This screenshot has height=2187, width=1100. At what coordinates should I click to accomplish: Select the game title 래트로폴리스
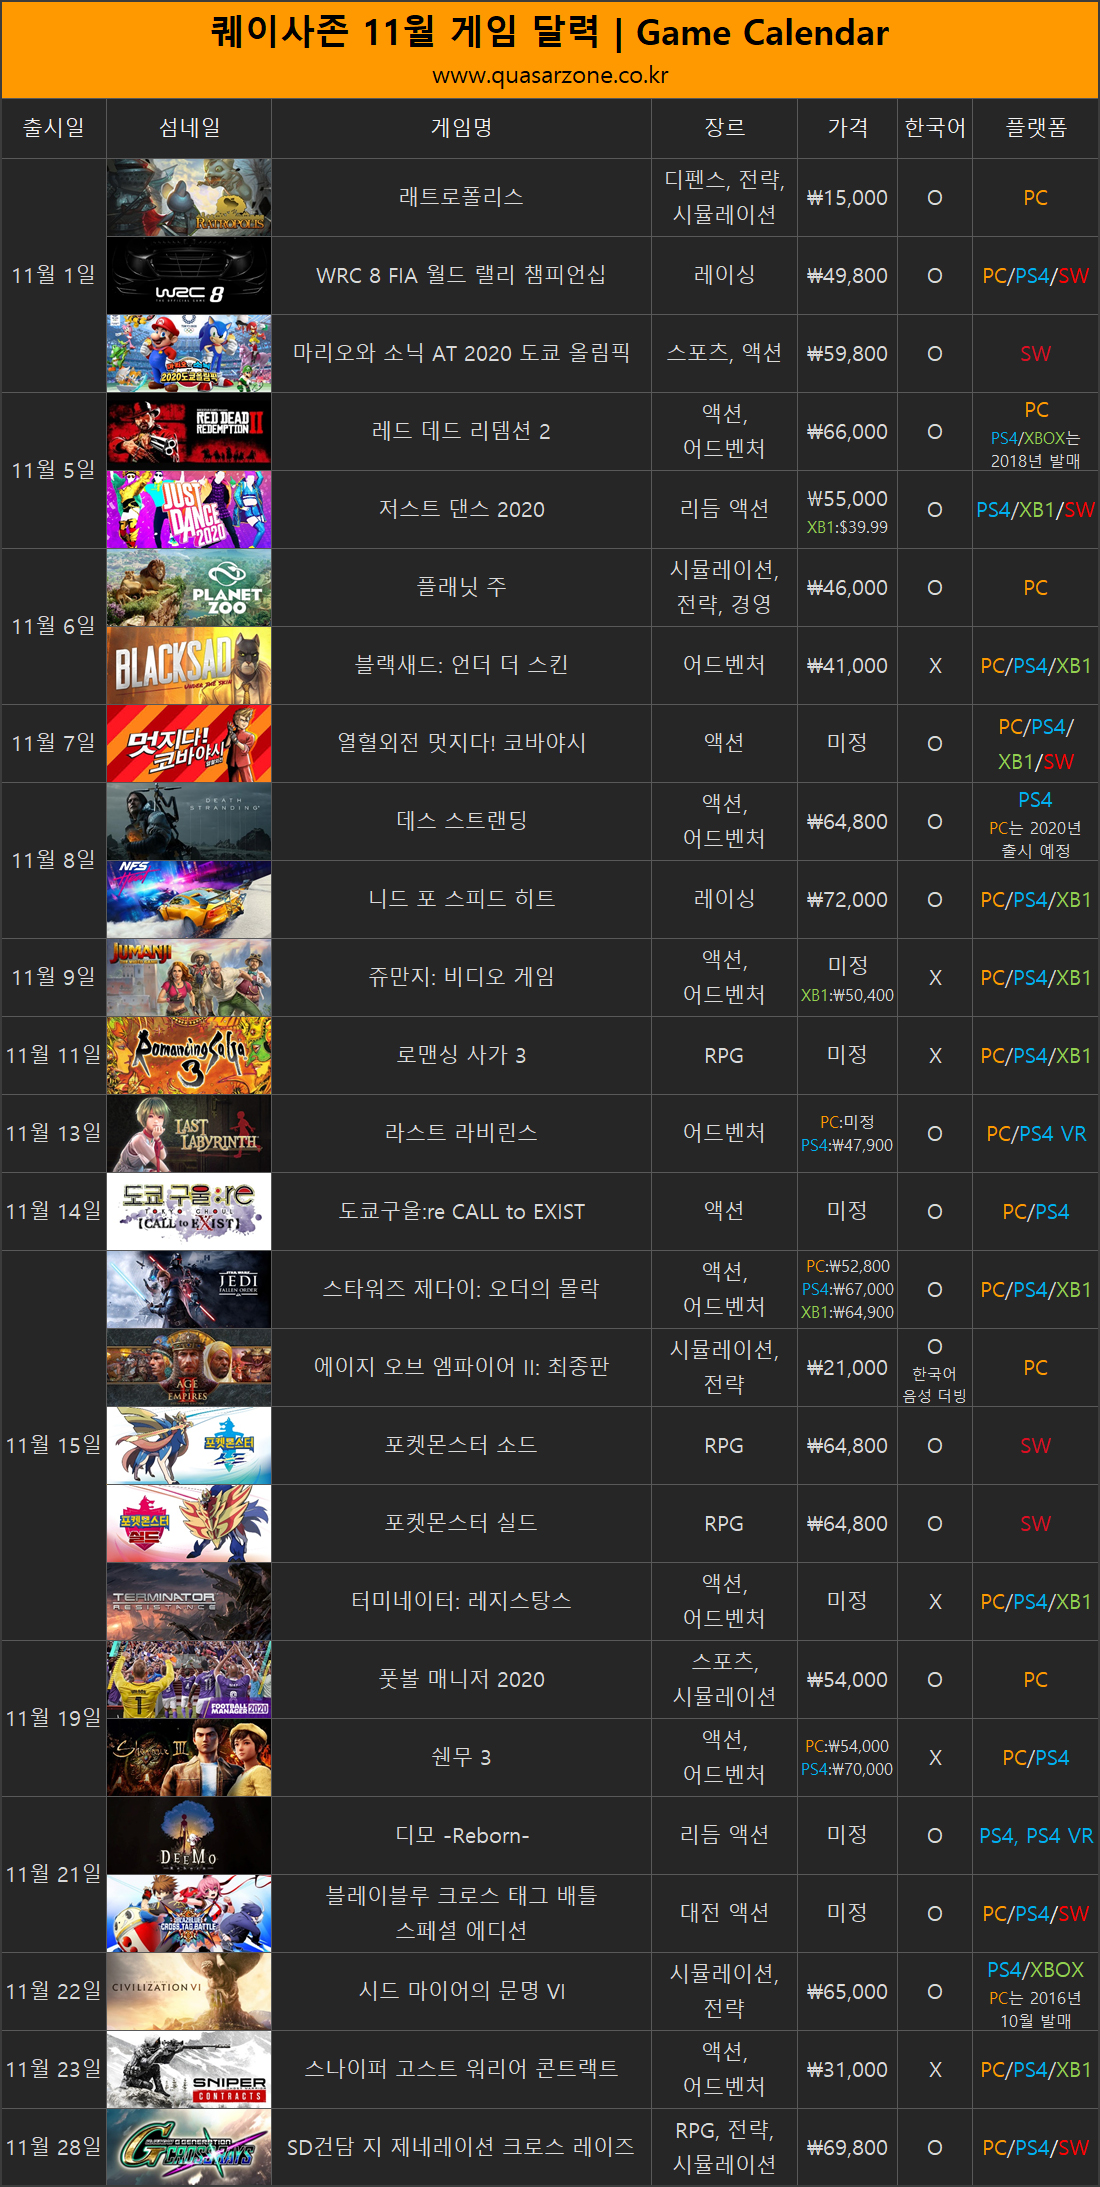(461, 197)
